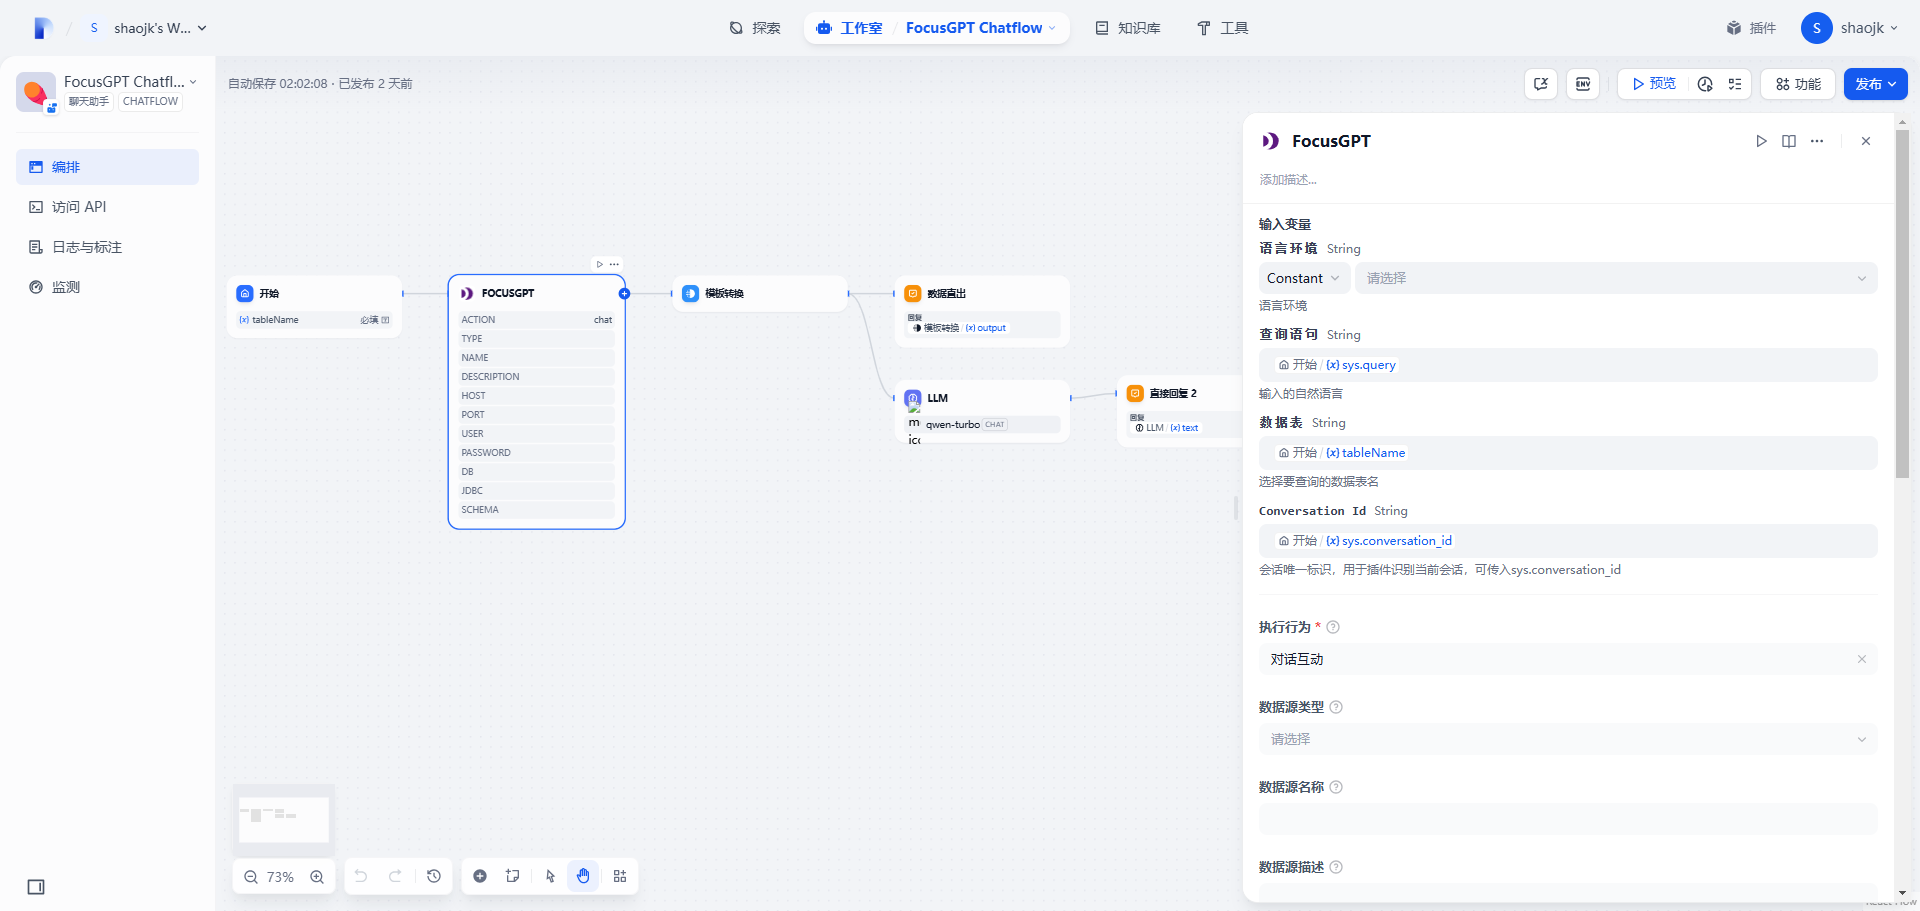Click the 功能 features button
1920x911 pixels.
[1798, 84]
